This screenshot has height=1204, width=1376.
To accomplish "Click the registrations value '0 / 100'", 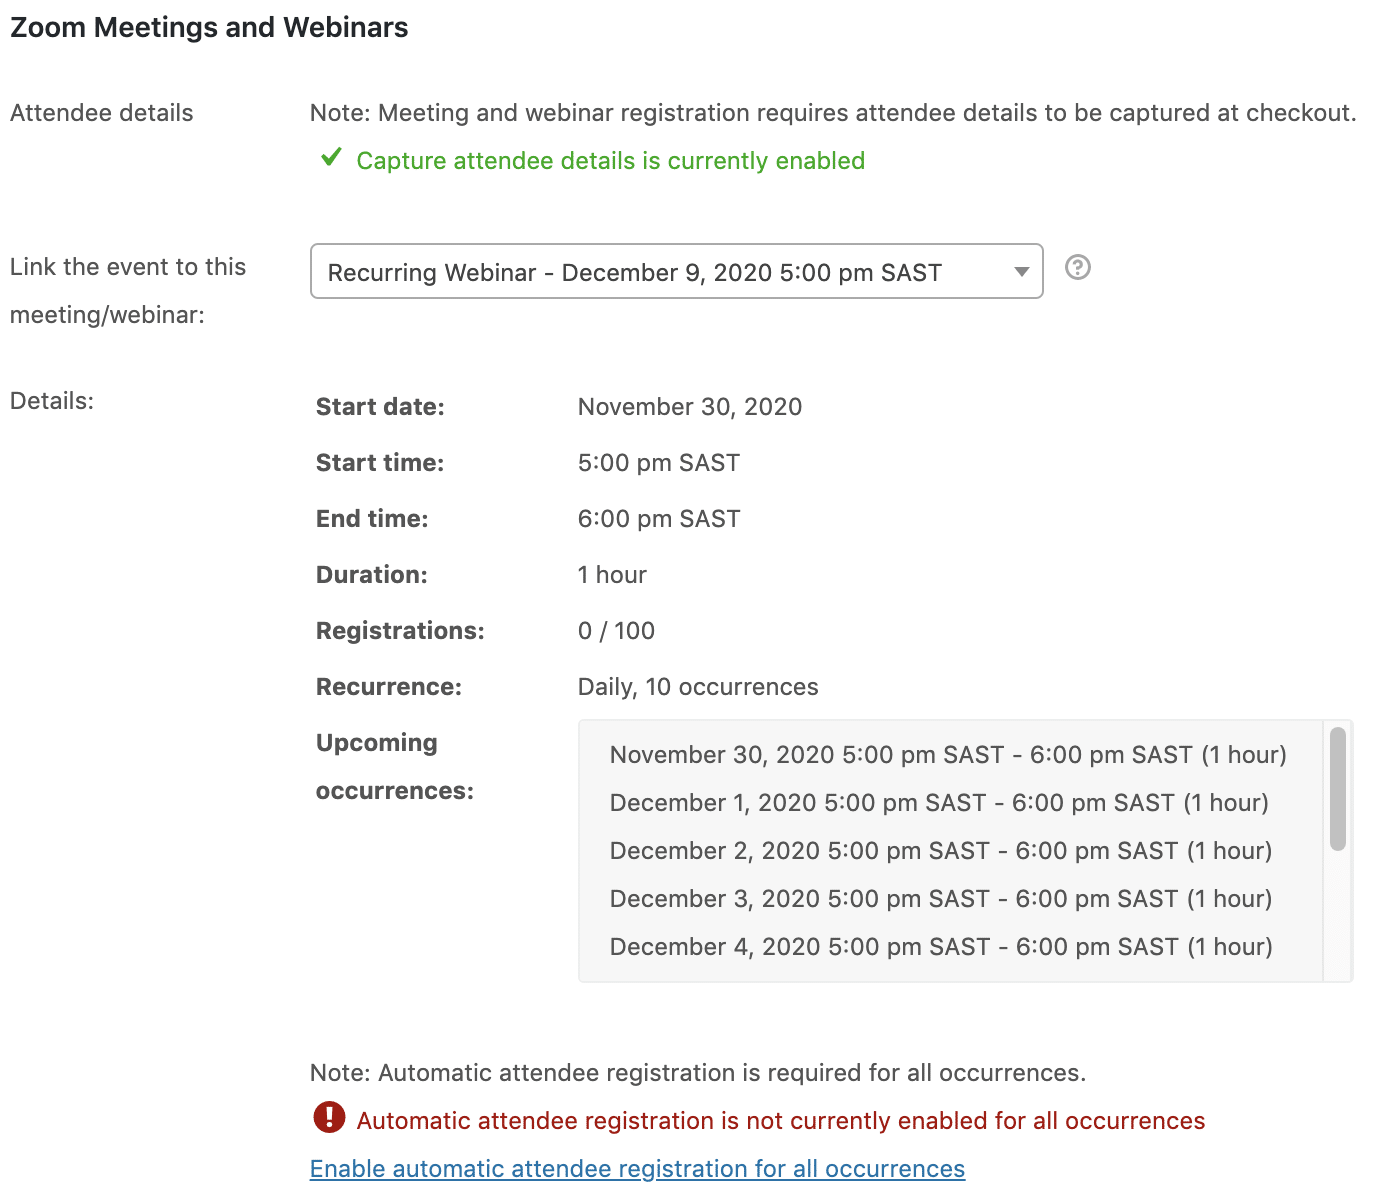I will click(616, 631).
